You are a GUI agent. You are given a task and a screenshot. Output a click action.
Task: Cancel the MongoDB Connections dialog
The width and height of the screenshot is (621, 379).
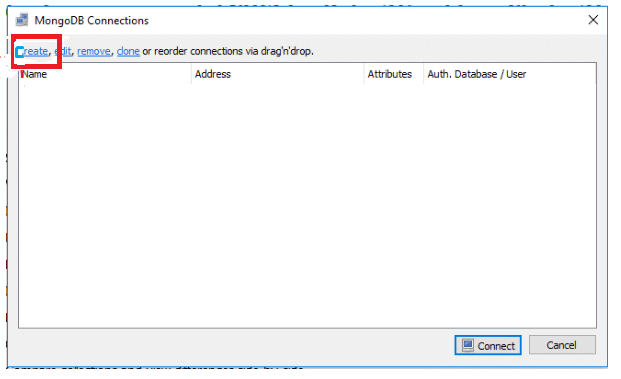point(562,345)
